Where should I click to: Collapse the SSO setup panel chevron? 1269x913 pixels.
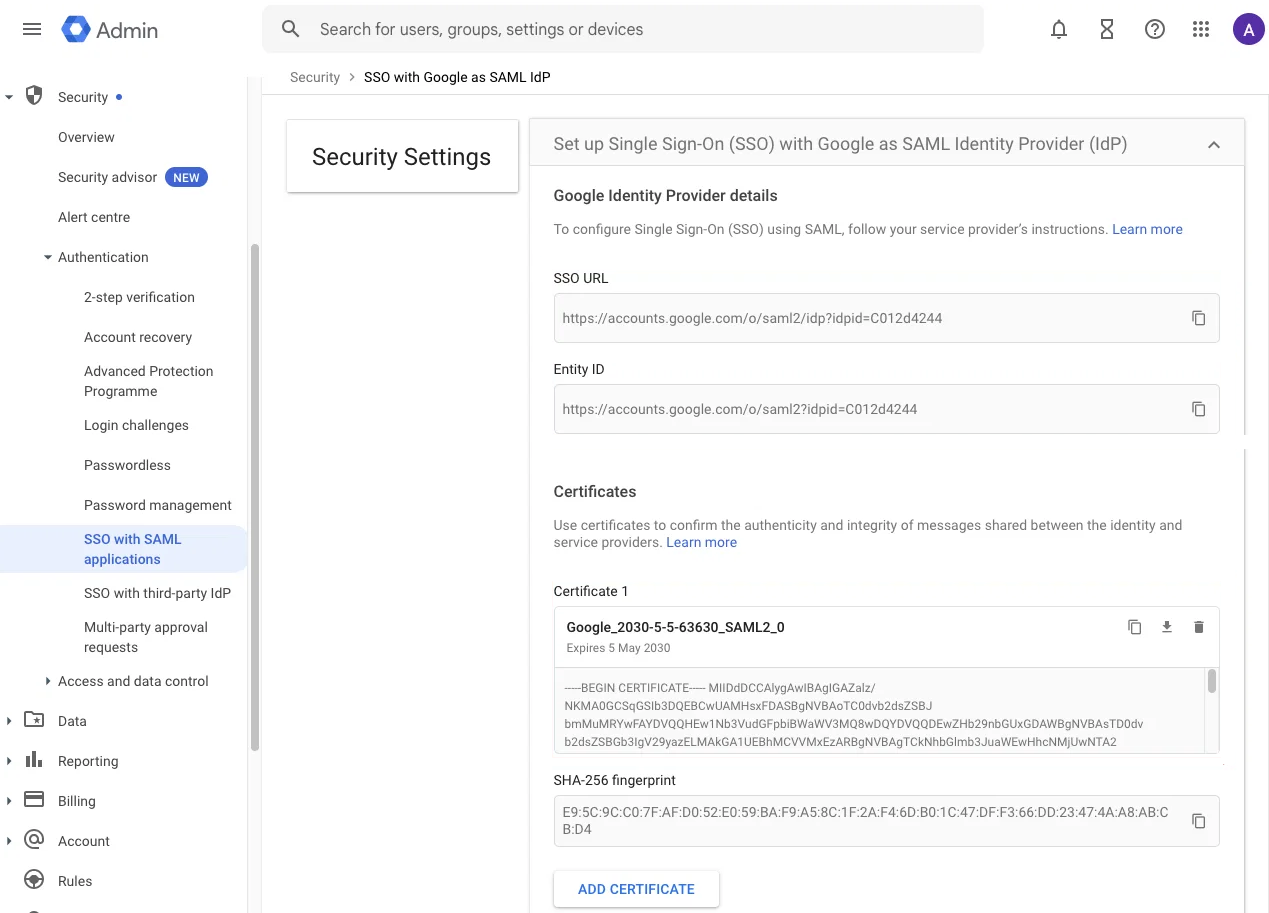tap(1213, 145)
